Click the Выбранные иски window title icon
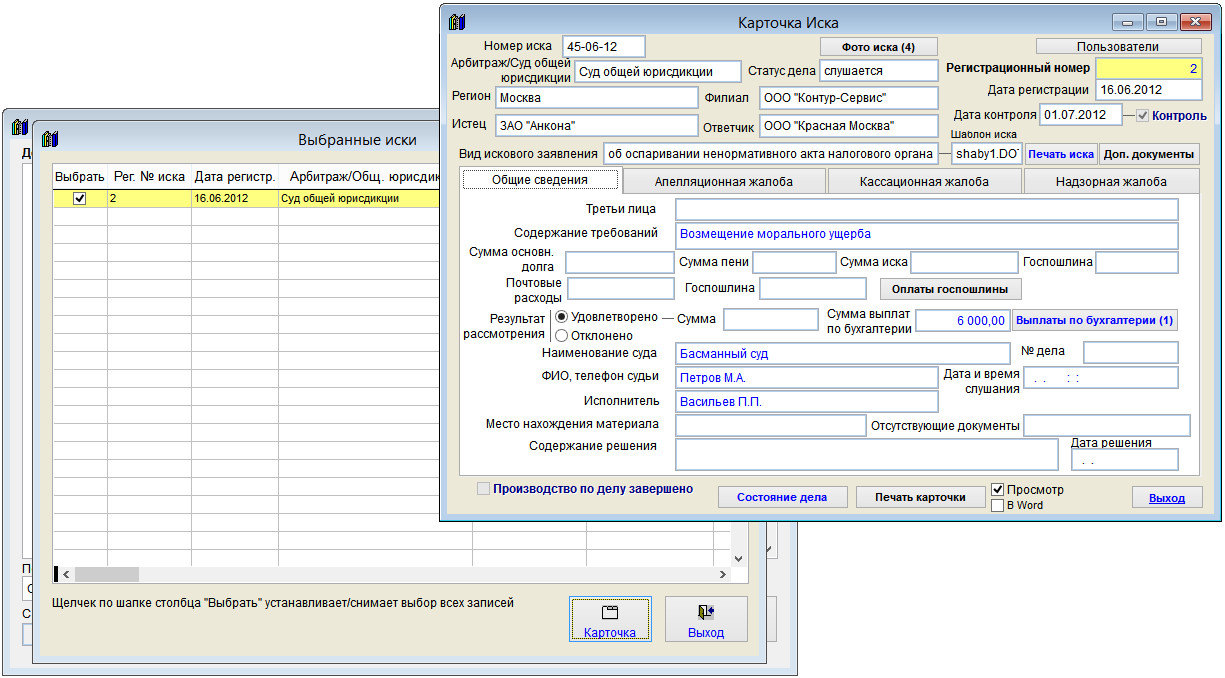 pos(51,140)
